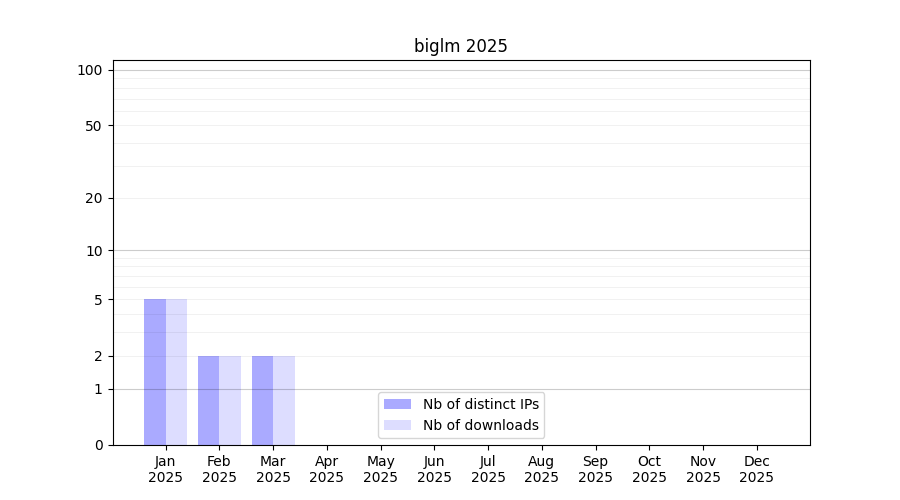Select the February distinct IPs dark bar

[x=208, y=400]
